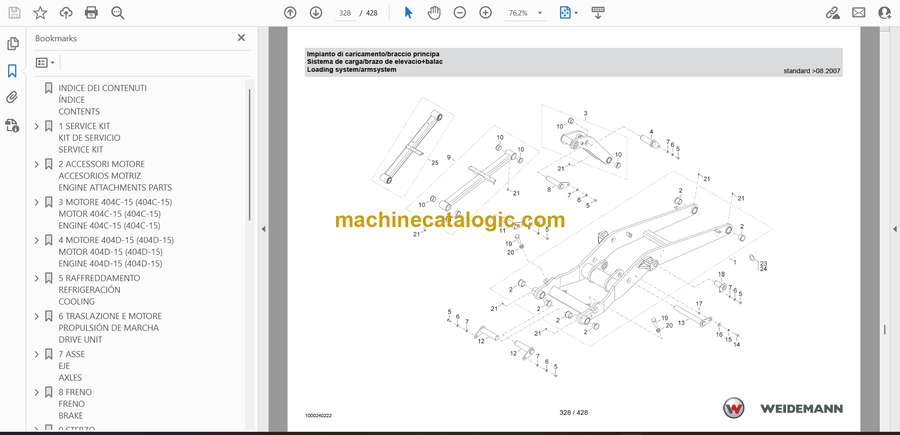Expand the 1 SERVICE KIT bookmark
The height and width of the screenshot is (435, 900).
37,126
